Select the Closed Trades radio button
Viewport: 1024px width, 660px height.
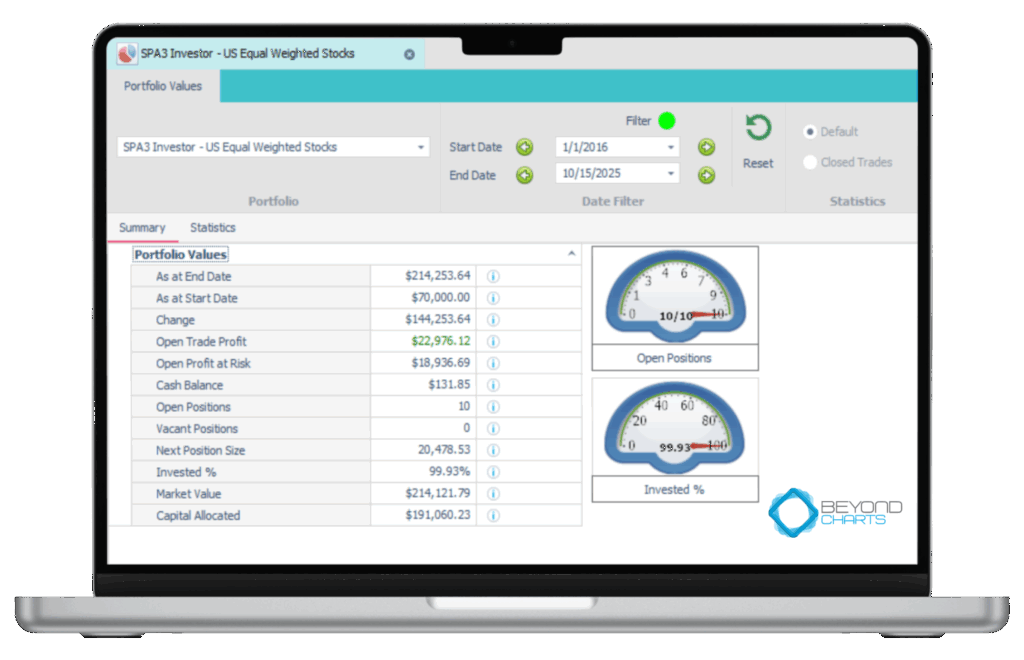(810, 162)
